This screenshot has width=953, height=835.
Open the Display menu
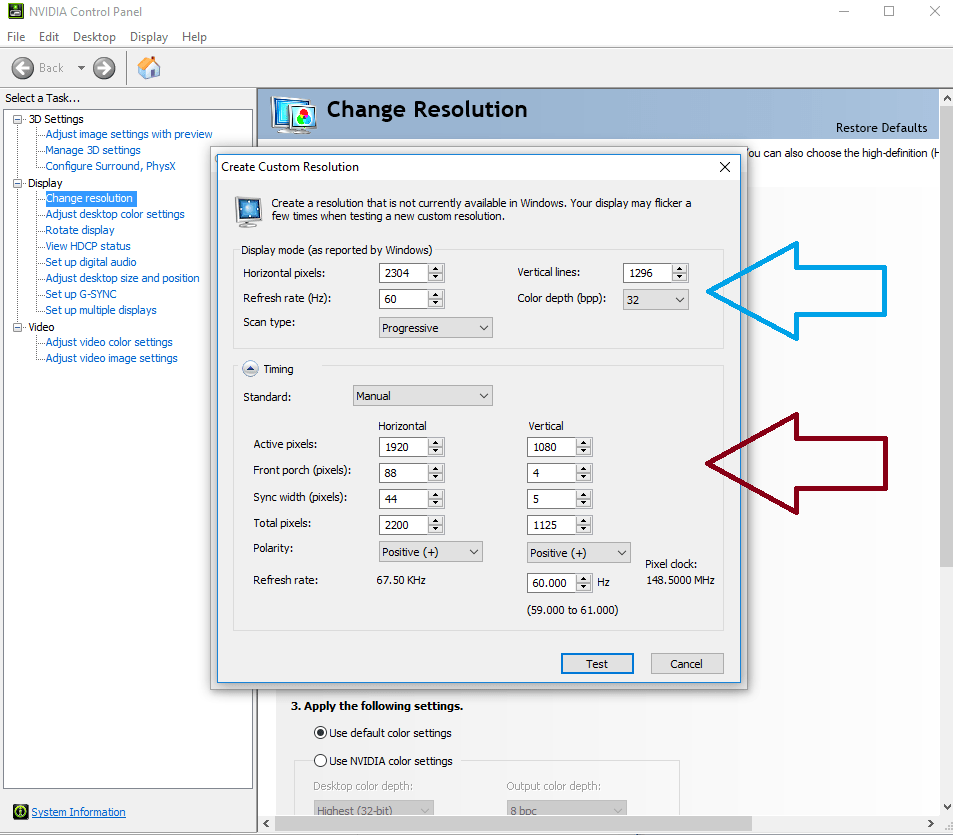(149, 36)
